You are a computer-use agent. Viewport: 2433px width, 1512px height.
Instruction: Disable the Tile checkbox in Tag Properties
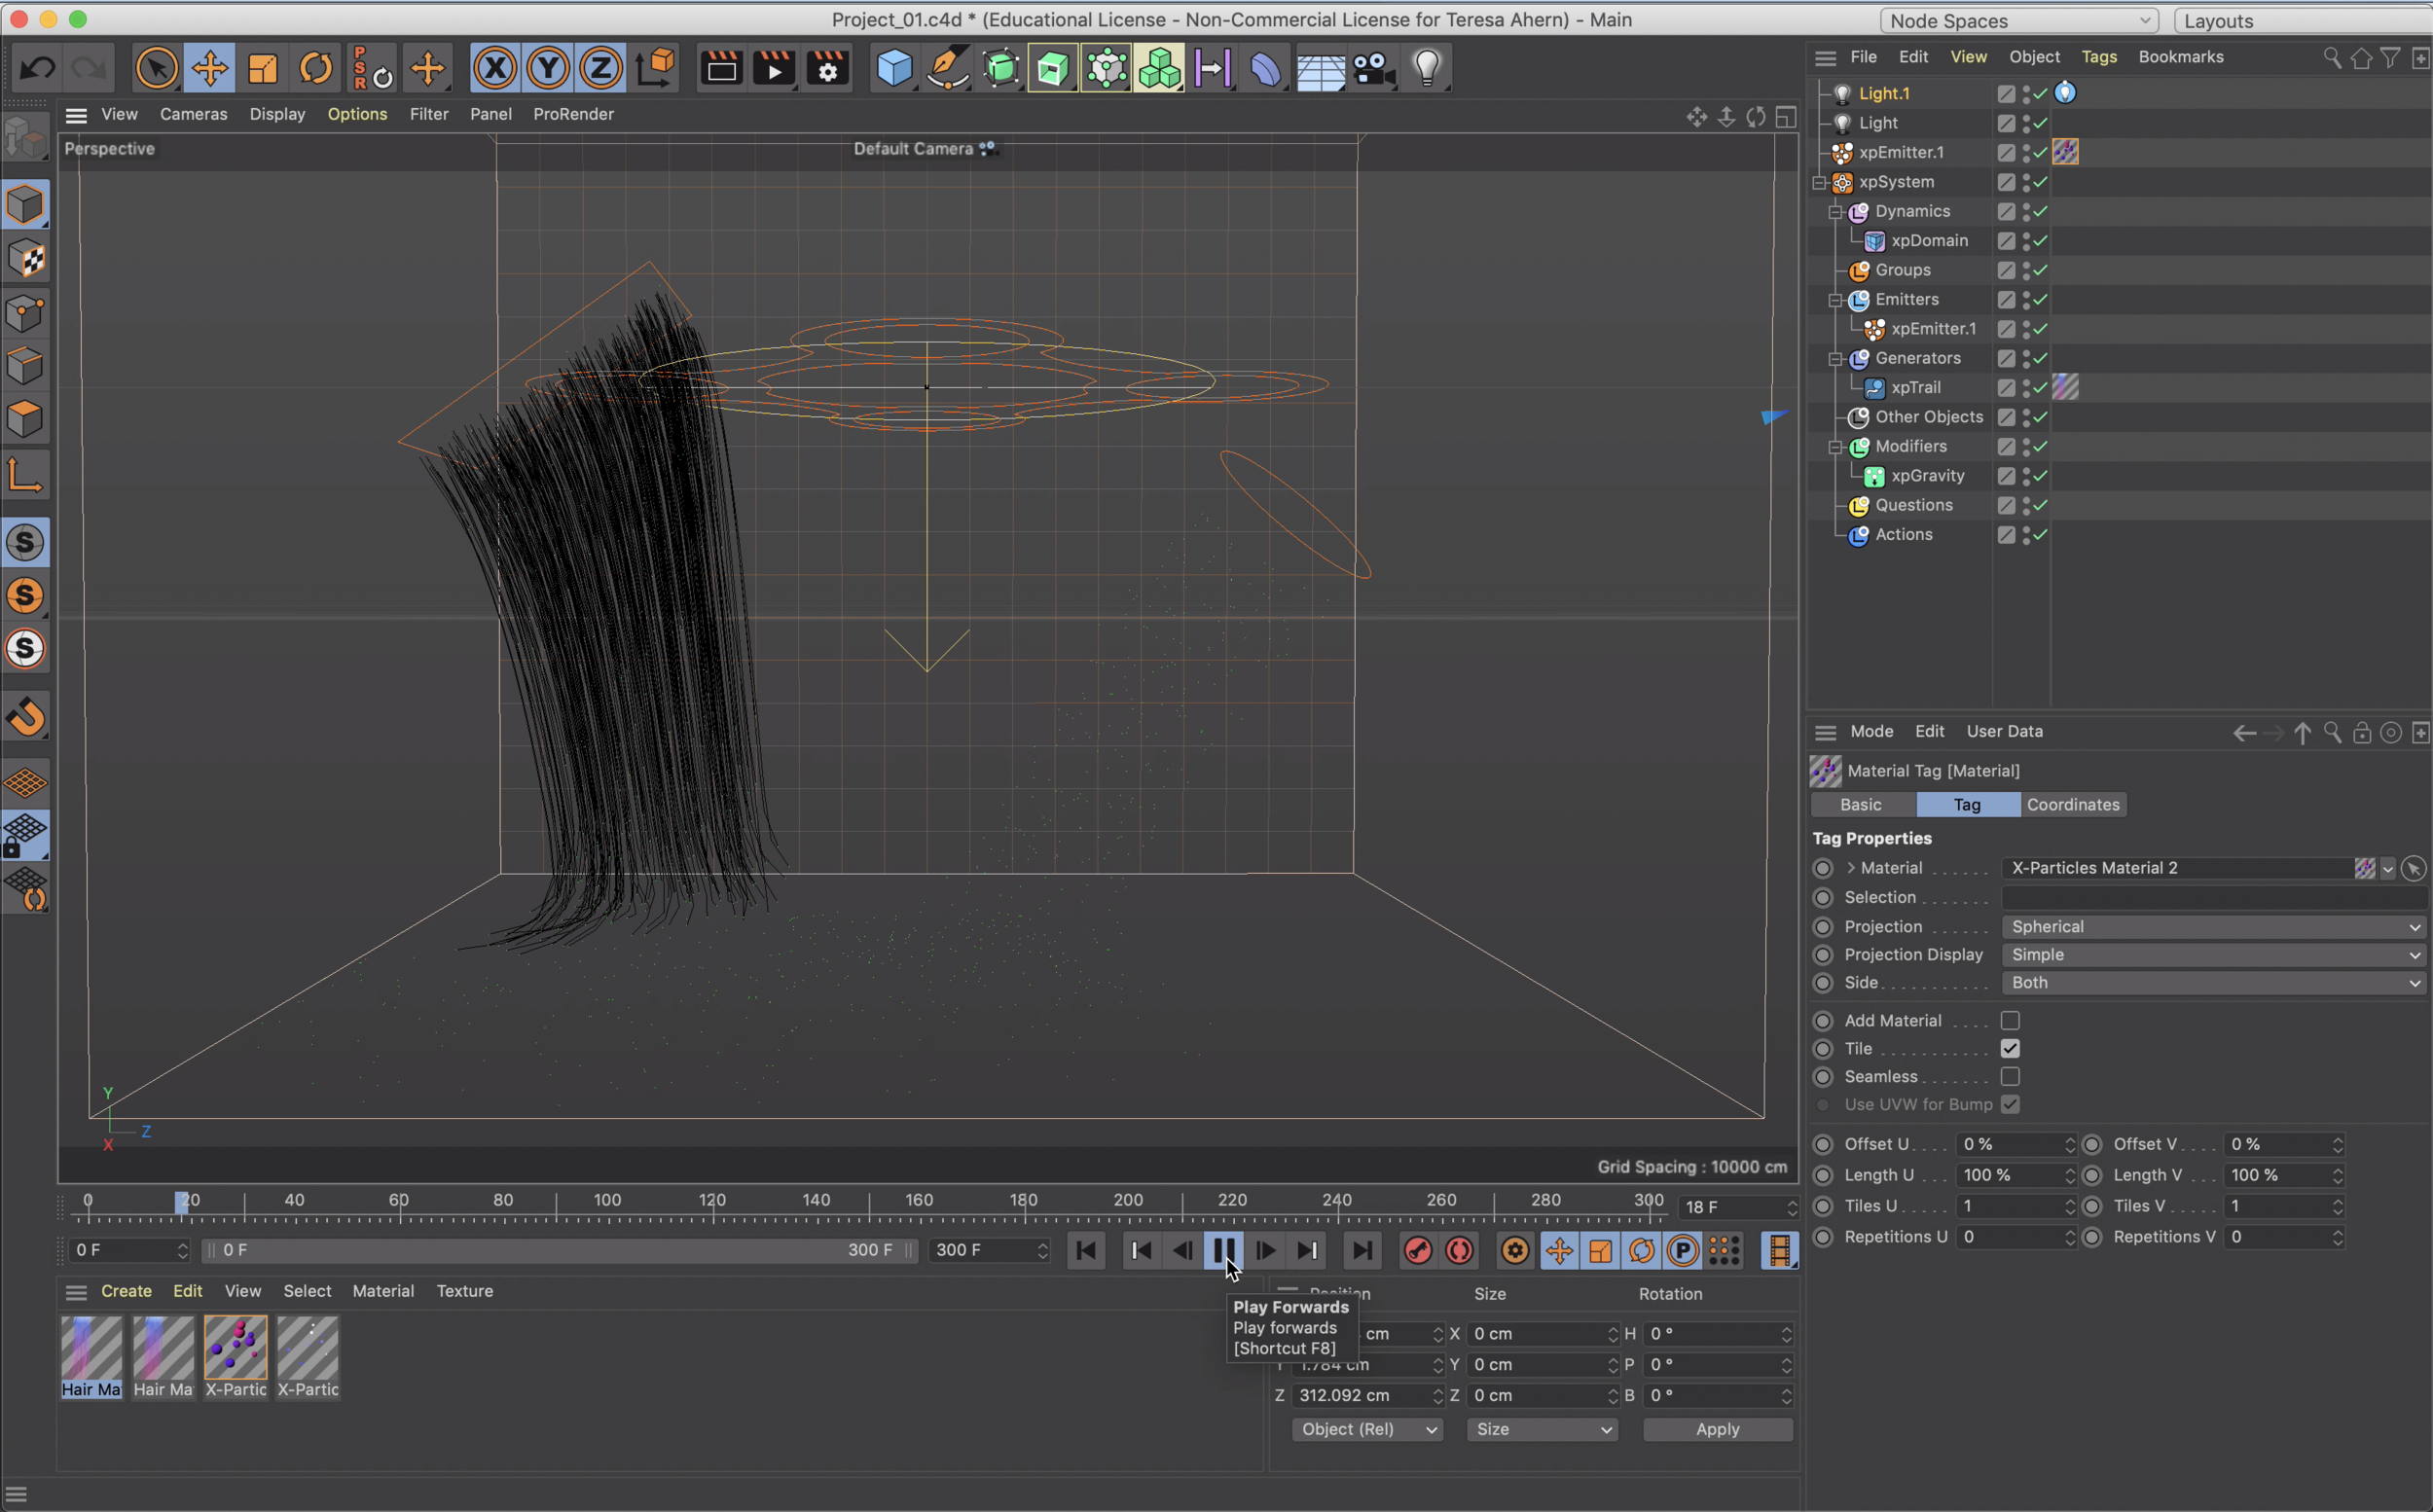point(2013,1048)
